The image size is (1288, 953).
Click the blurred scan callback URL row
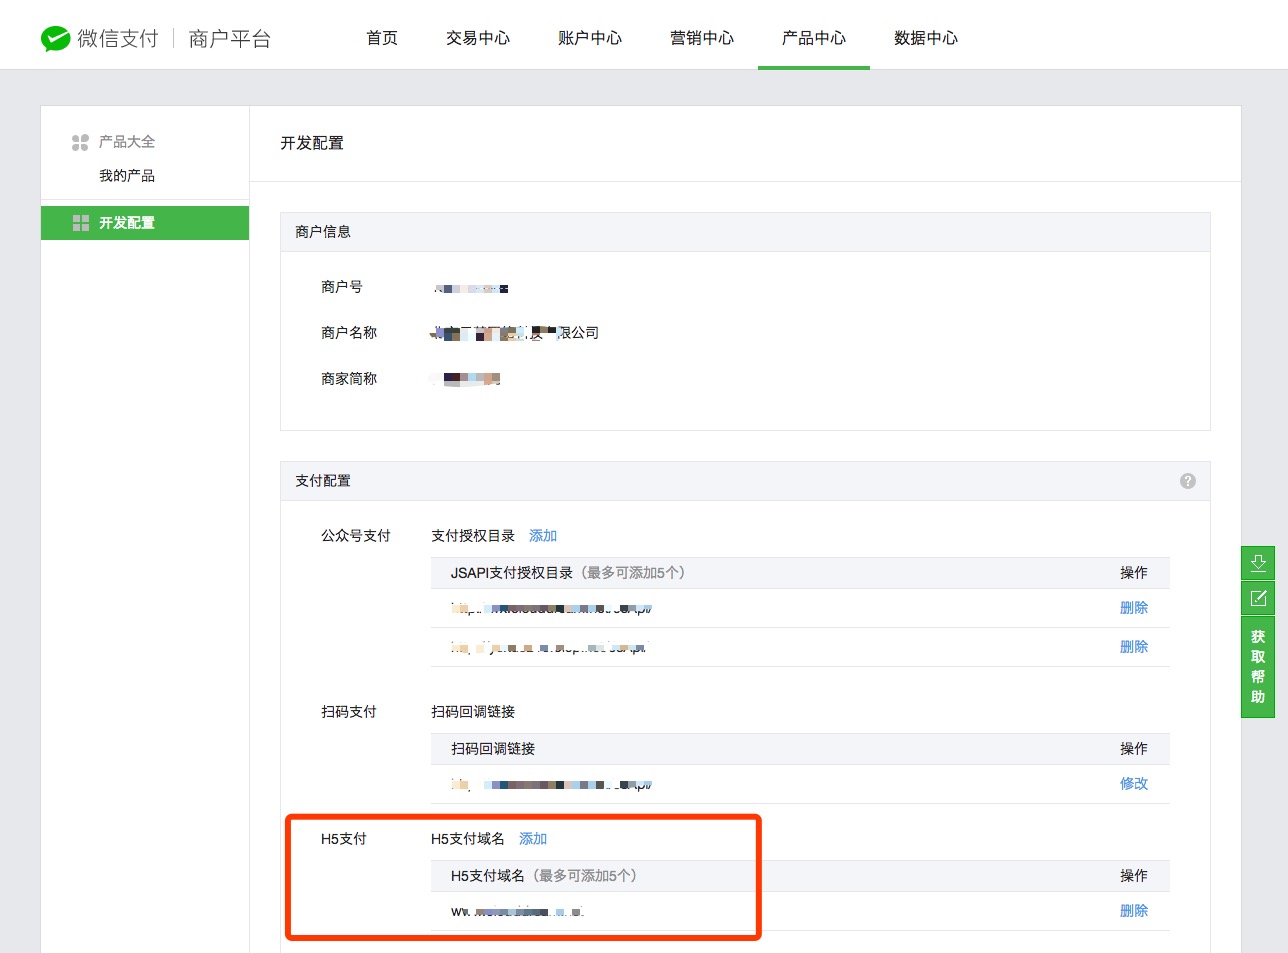[x=551, y=785]
